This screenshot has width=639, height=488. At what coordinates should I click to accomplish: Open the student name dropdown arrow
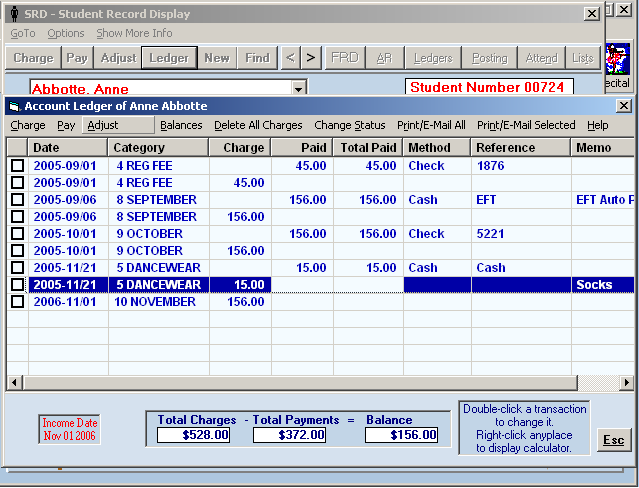(x=299, y=88)
